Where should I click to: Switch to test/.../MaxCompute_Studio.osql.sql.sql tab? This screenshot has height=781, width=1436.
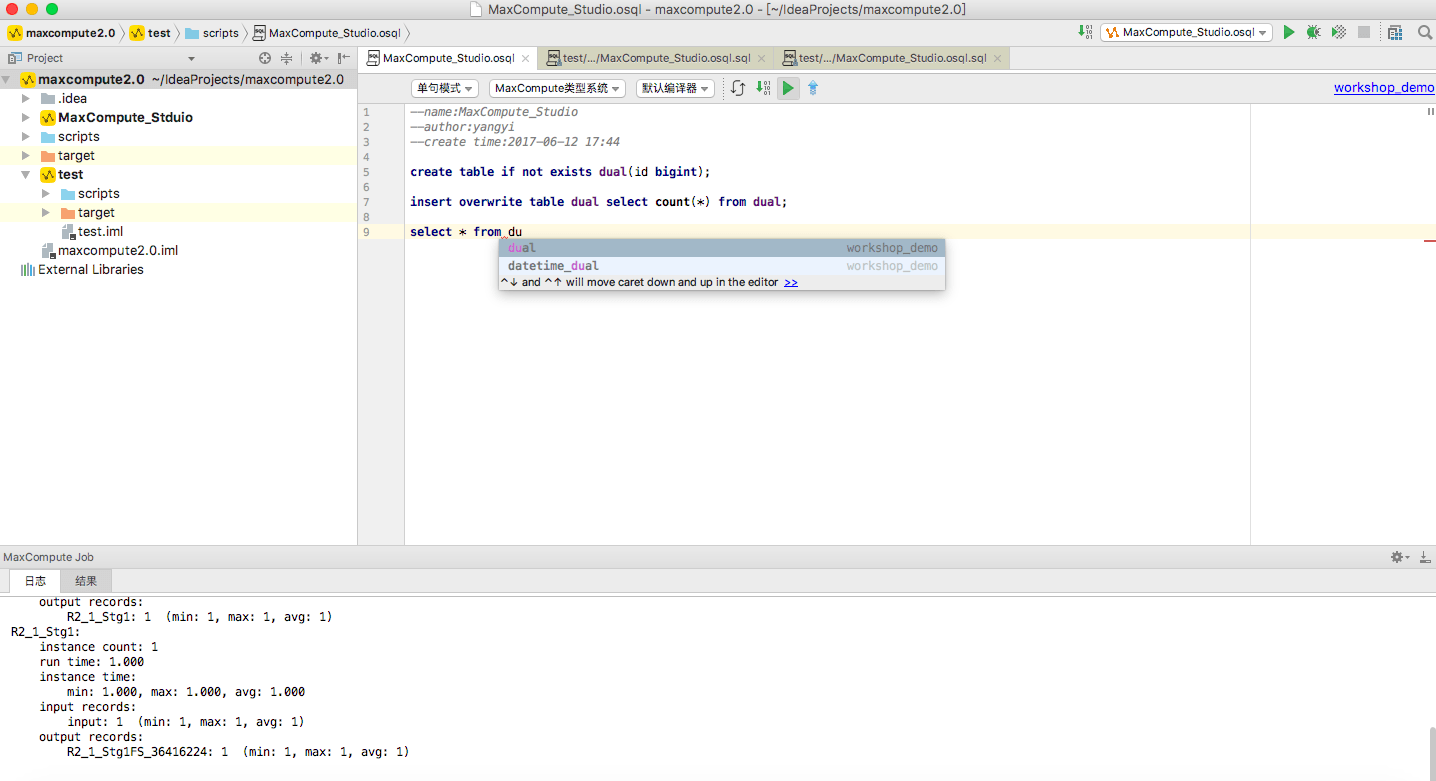click(x=892, y=58)
